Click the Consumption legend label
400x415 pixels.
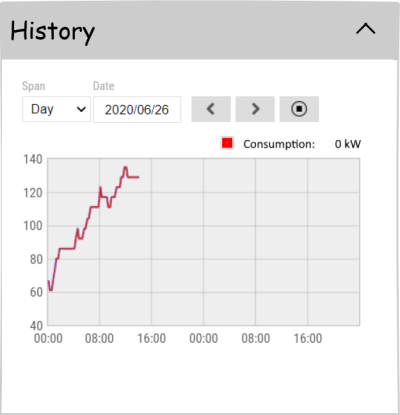[279, 144]
